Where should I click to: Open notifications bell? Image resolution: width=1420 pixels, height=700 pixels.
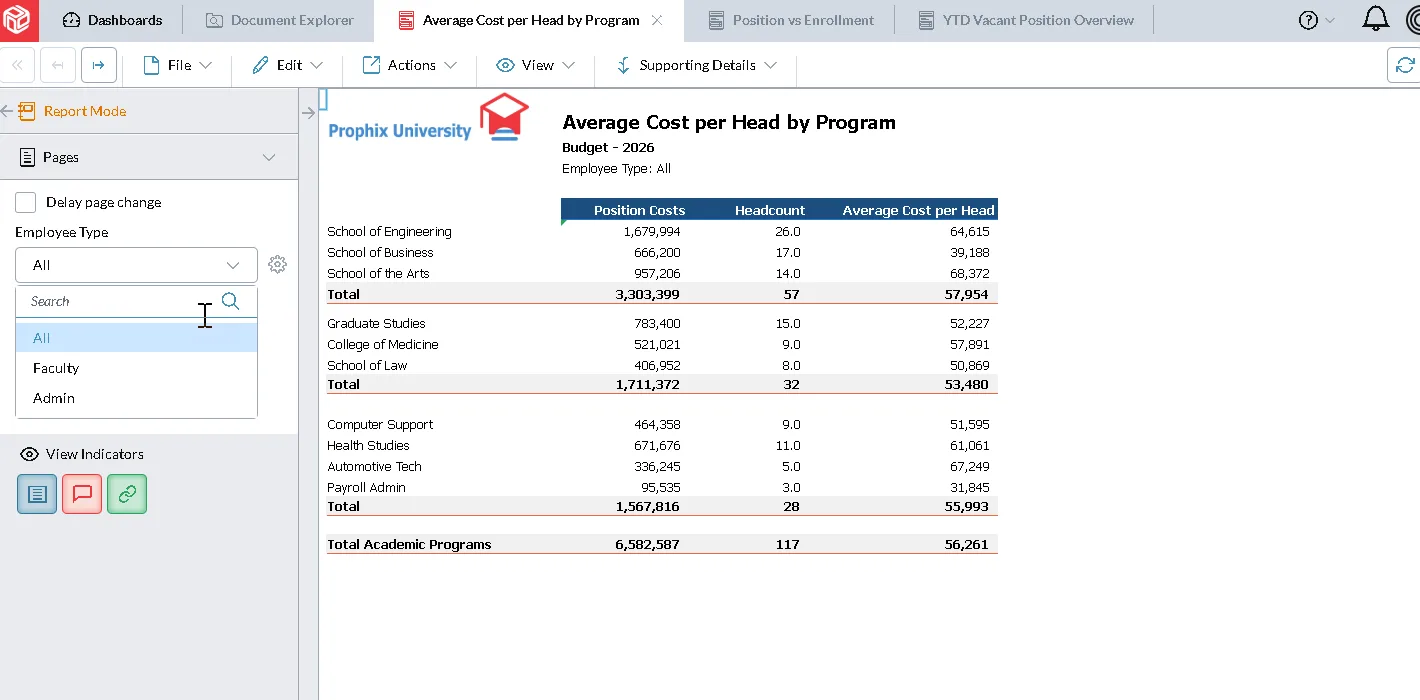(1377, 19)
